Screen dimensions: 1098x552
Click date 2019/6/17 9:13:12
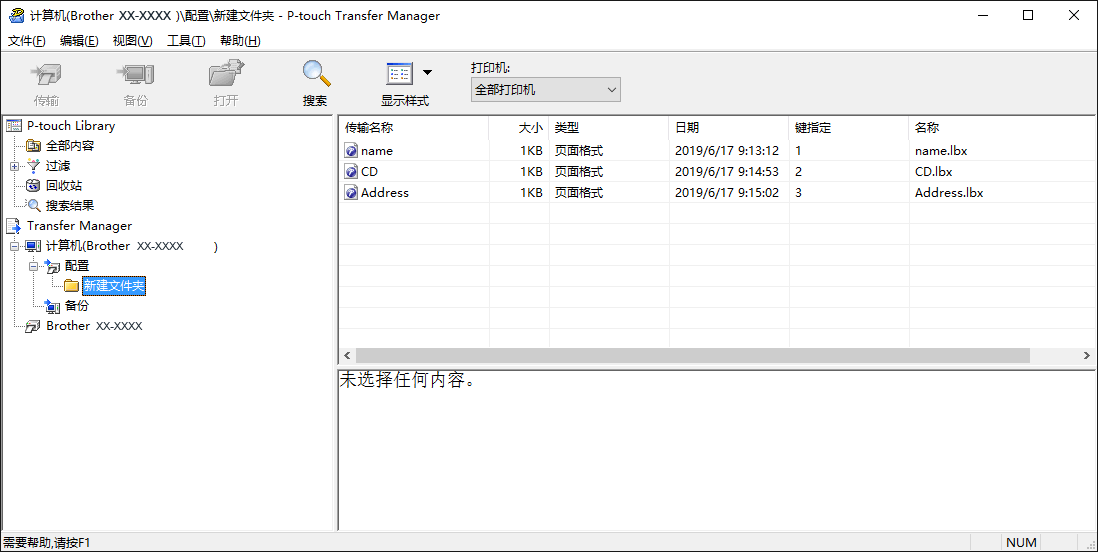coord(727,151)
